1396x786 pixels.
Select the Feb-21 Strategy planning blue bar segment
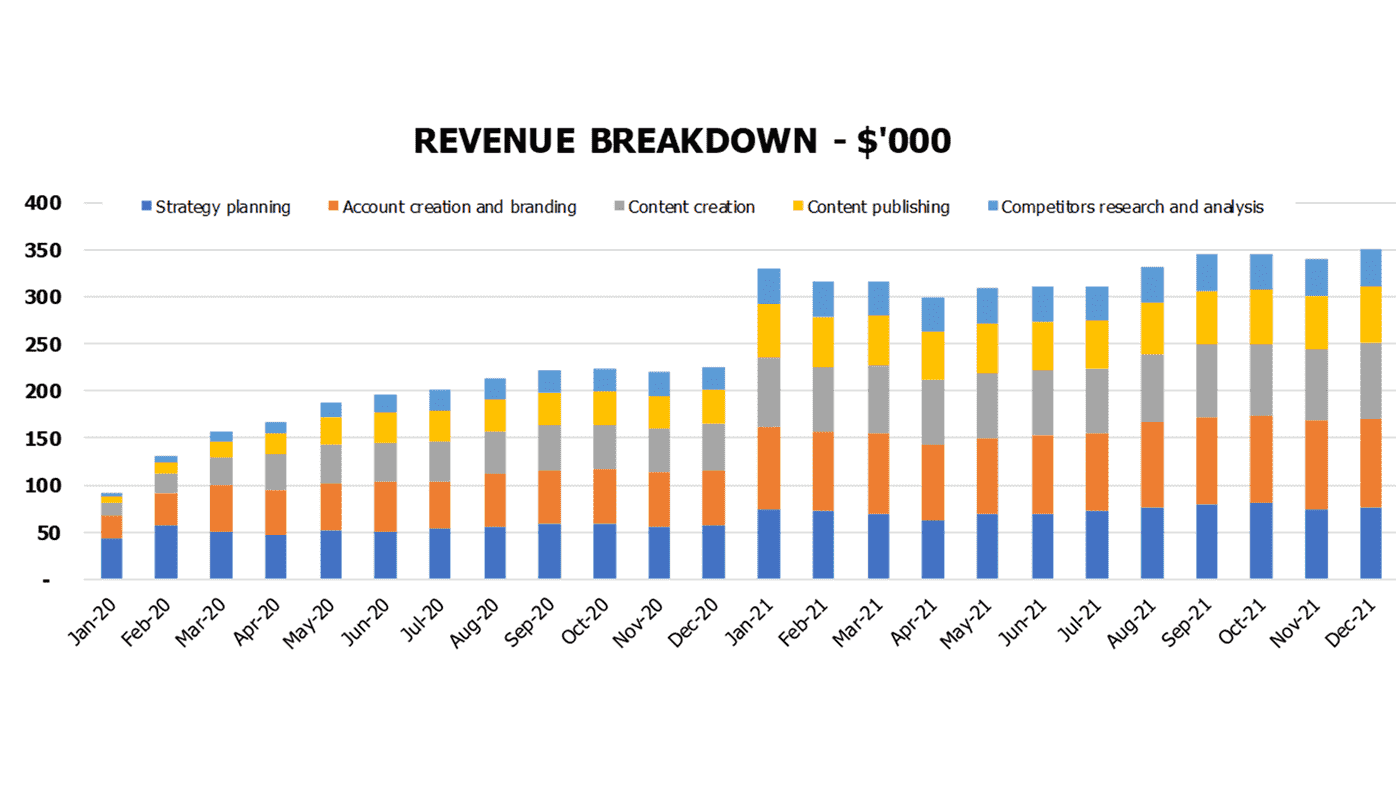823,545
